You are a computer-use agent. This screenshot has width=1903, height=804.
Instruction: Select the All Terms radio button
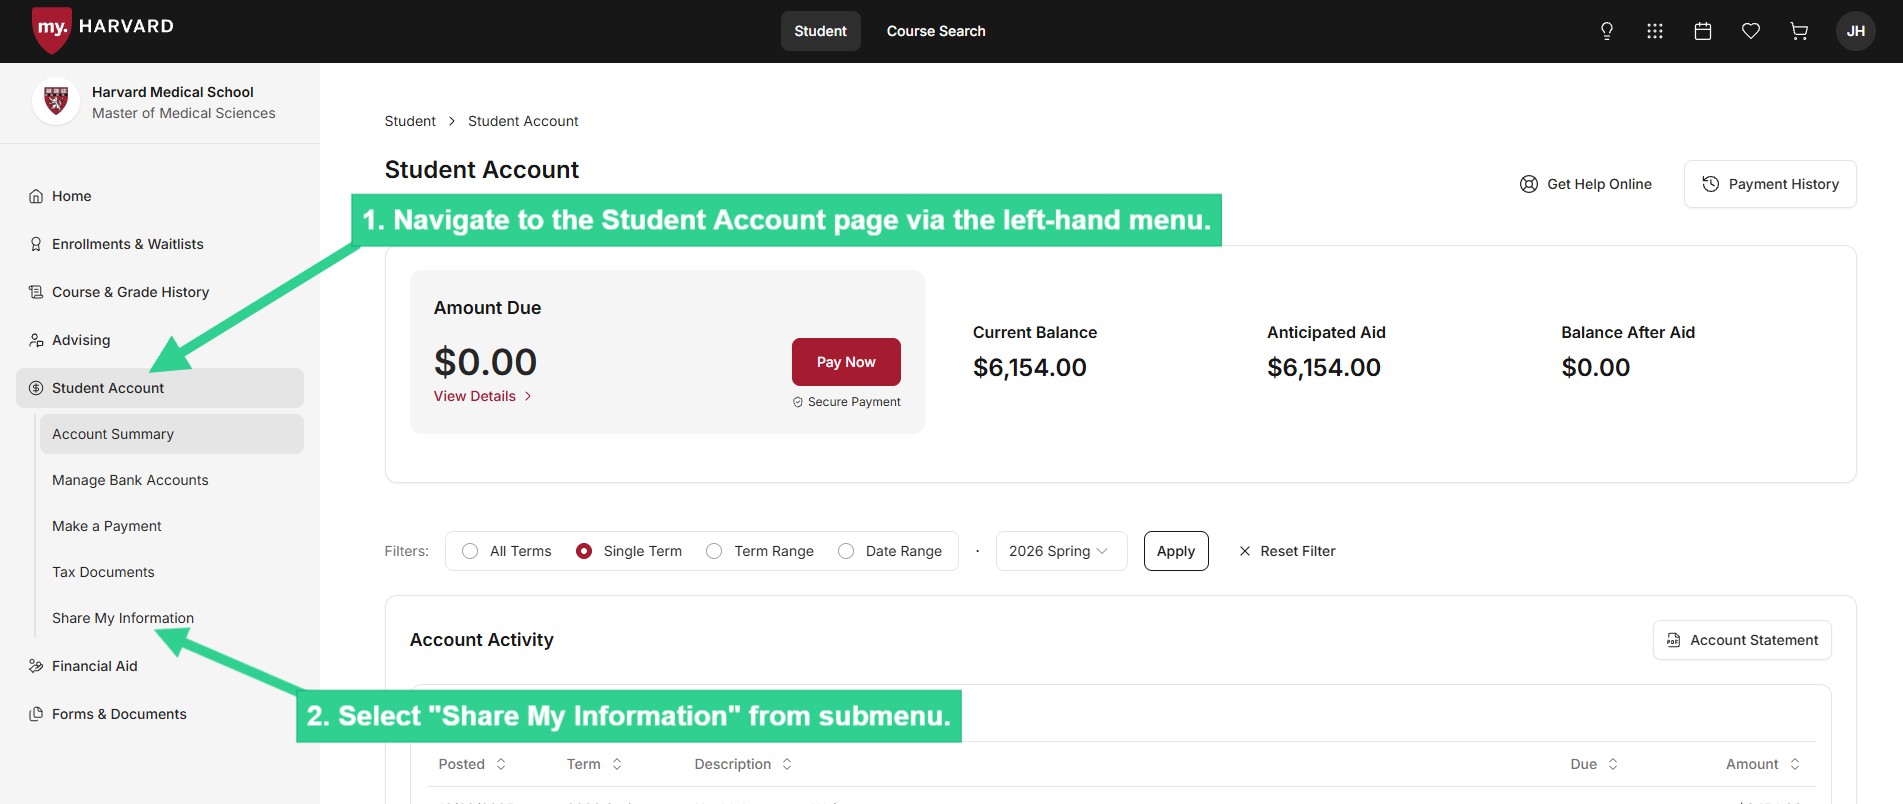tap(470, 551)
